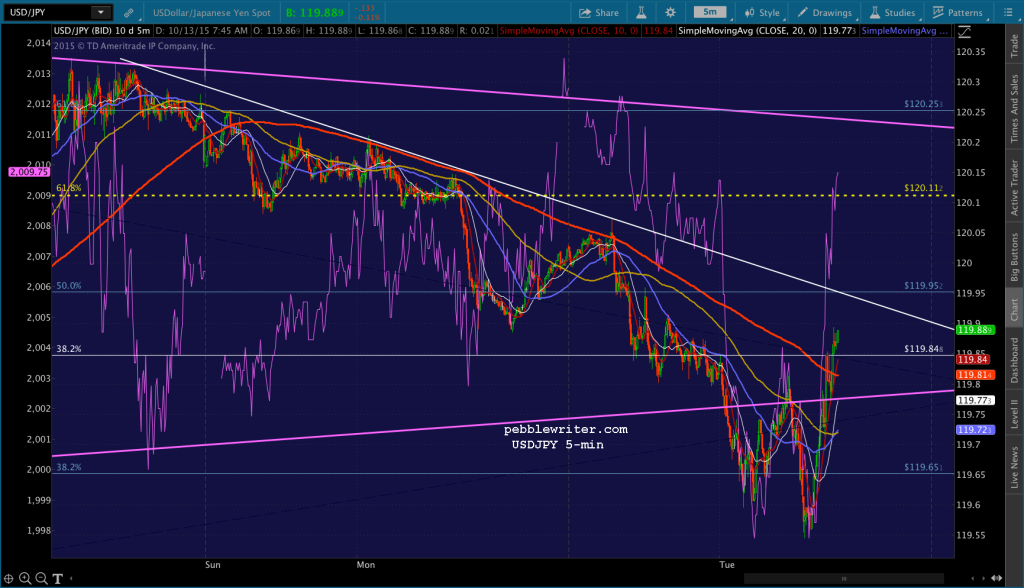Click the orange 119.814 price bubble
The height and width of the screenshot is (588, 1024).
(975, 375)
